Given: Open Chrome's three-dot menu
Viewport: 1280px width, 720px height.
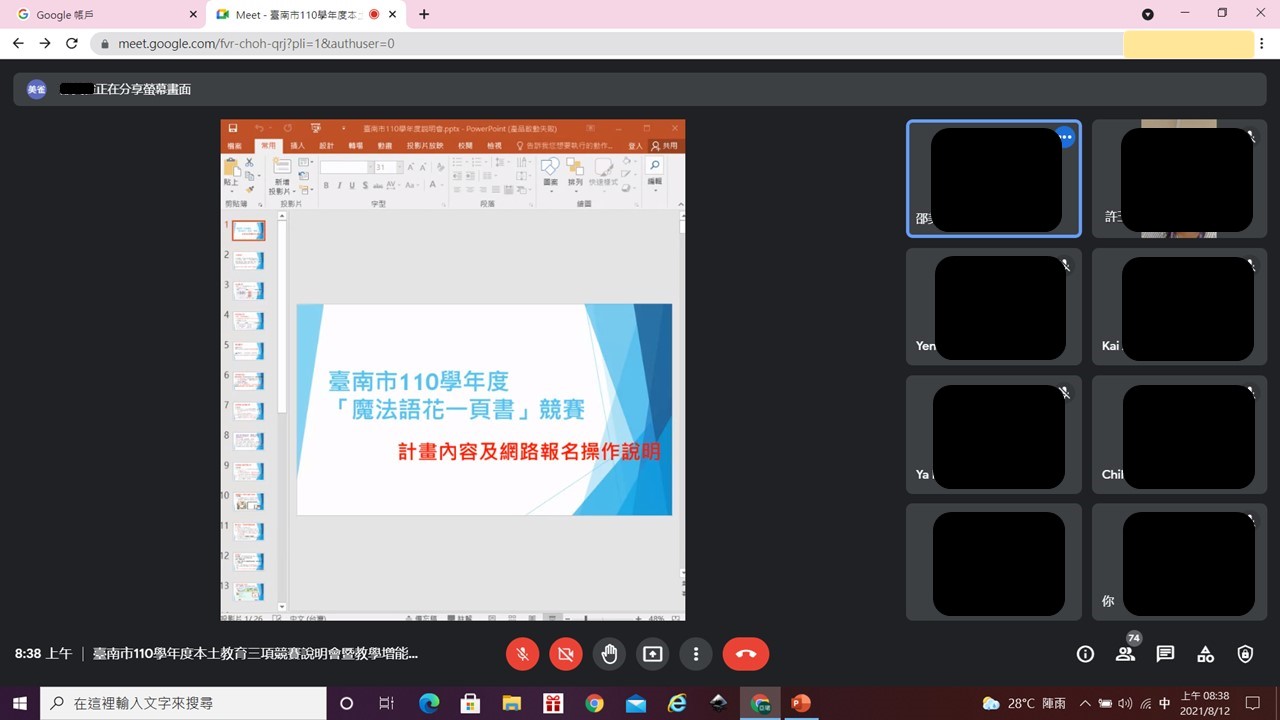Looking at the screenshot, I should tap(1263, 44).
